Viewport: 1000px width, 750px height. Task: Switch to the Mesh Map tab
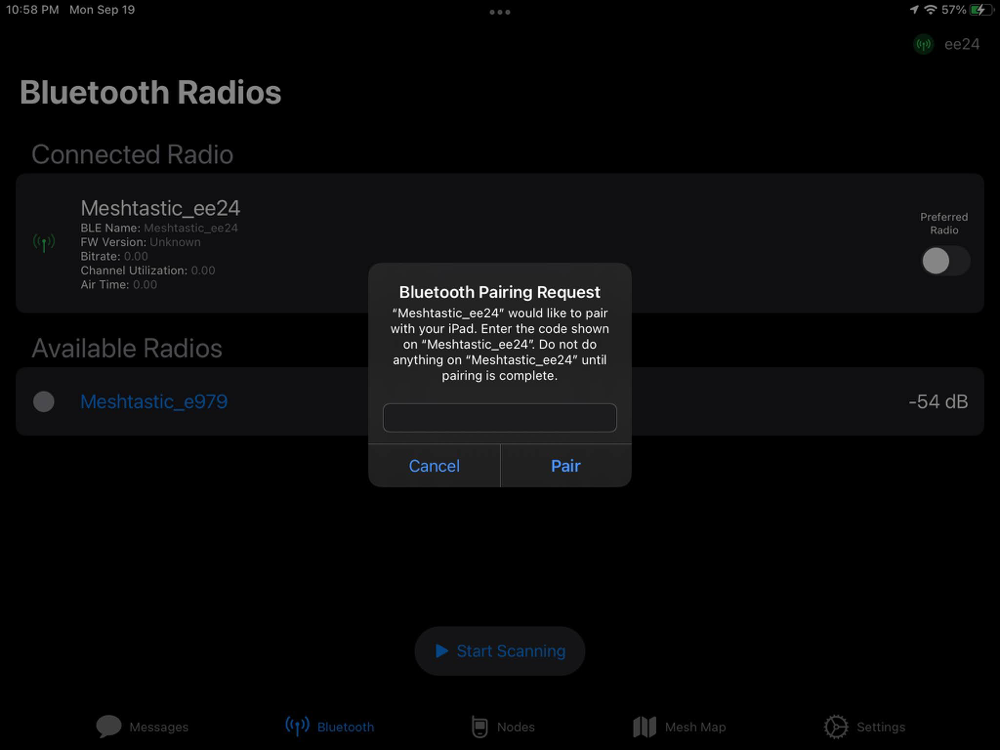point(679,726)
